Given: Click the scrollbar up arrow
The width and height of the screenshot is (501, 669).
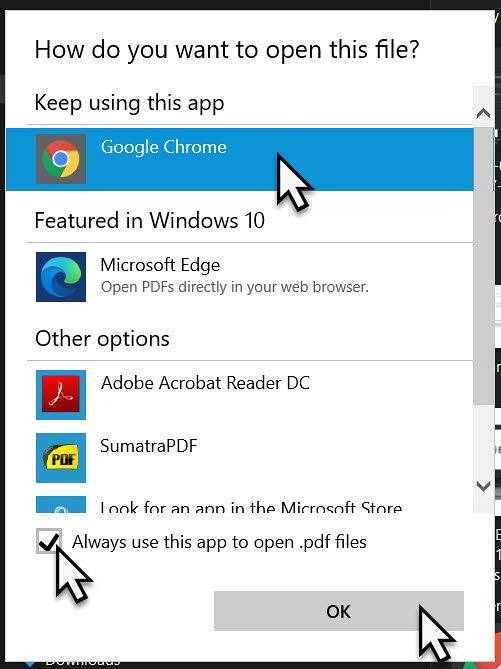Looking at the screenshot, I should point(484,113).
